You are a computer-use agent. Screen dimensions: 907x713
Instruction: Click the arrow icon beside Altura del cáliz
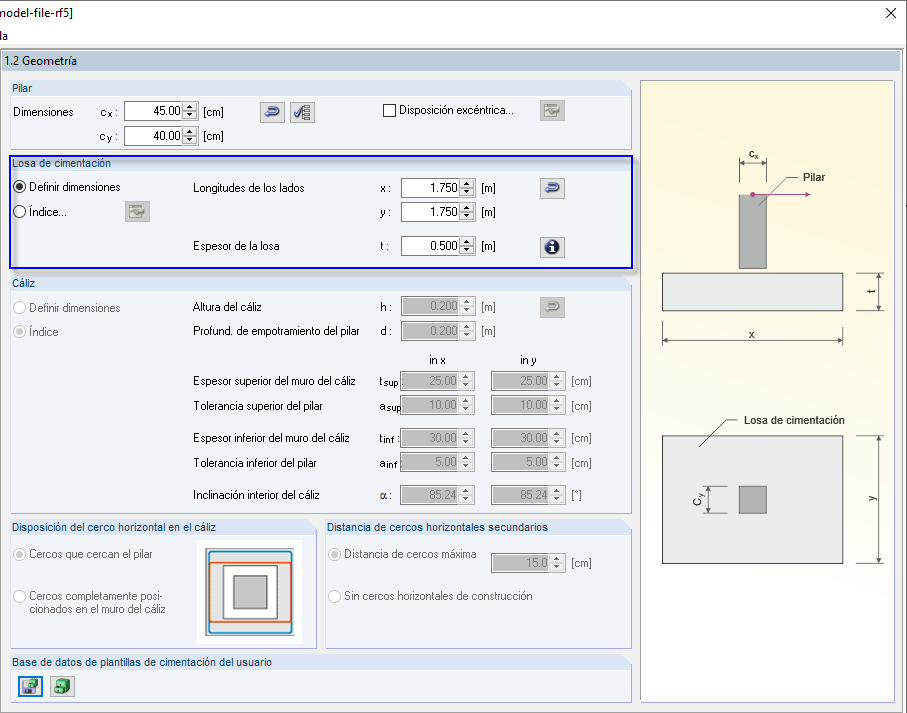tap(552, 307)
